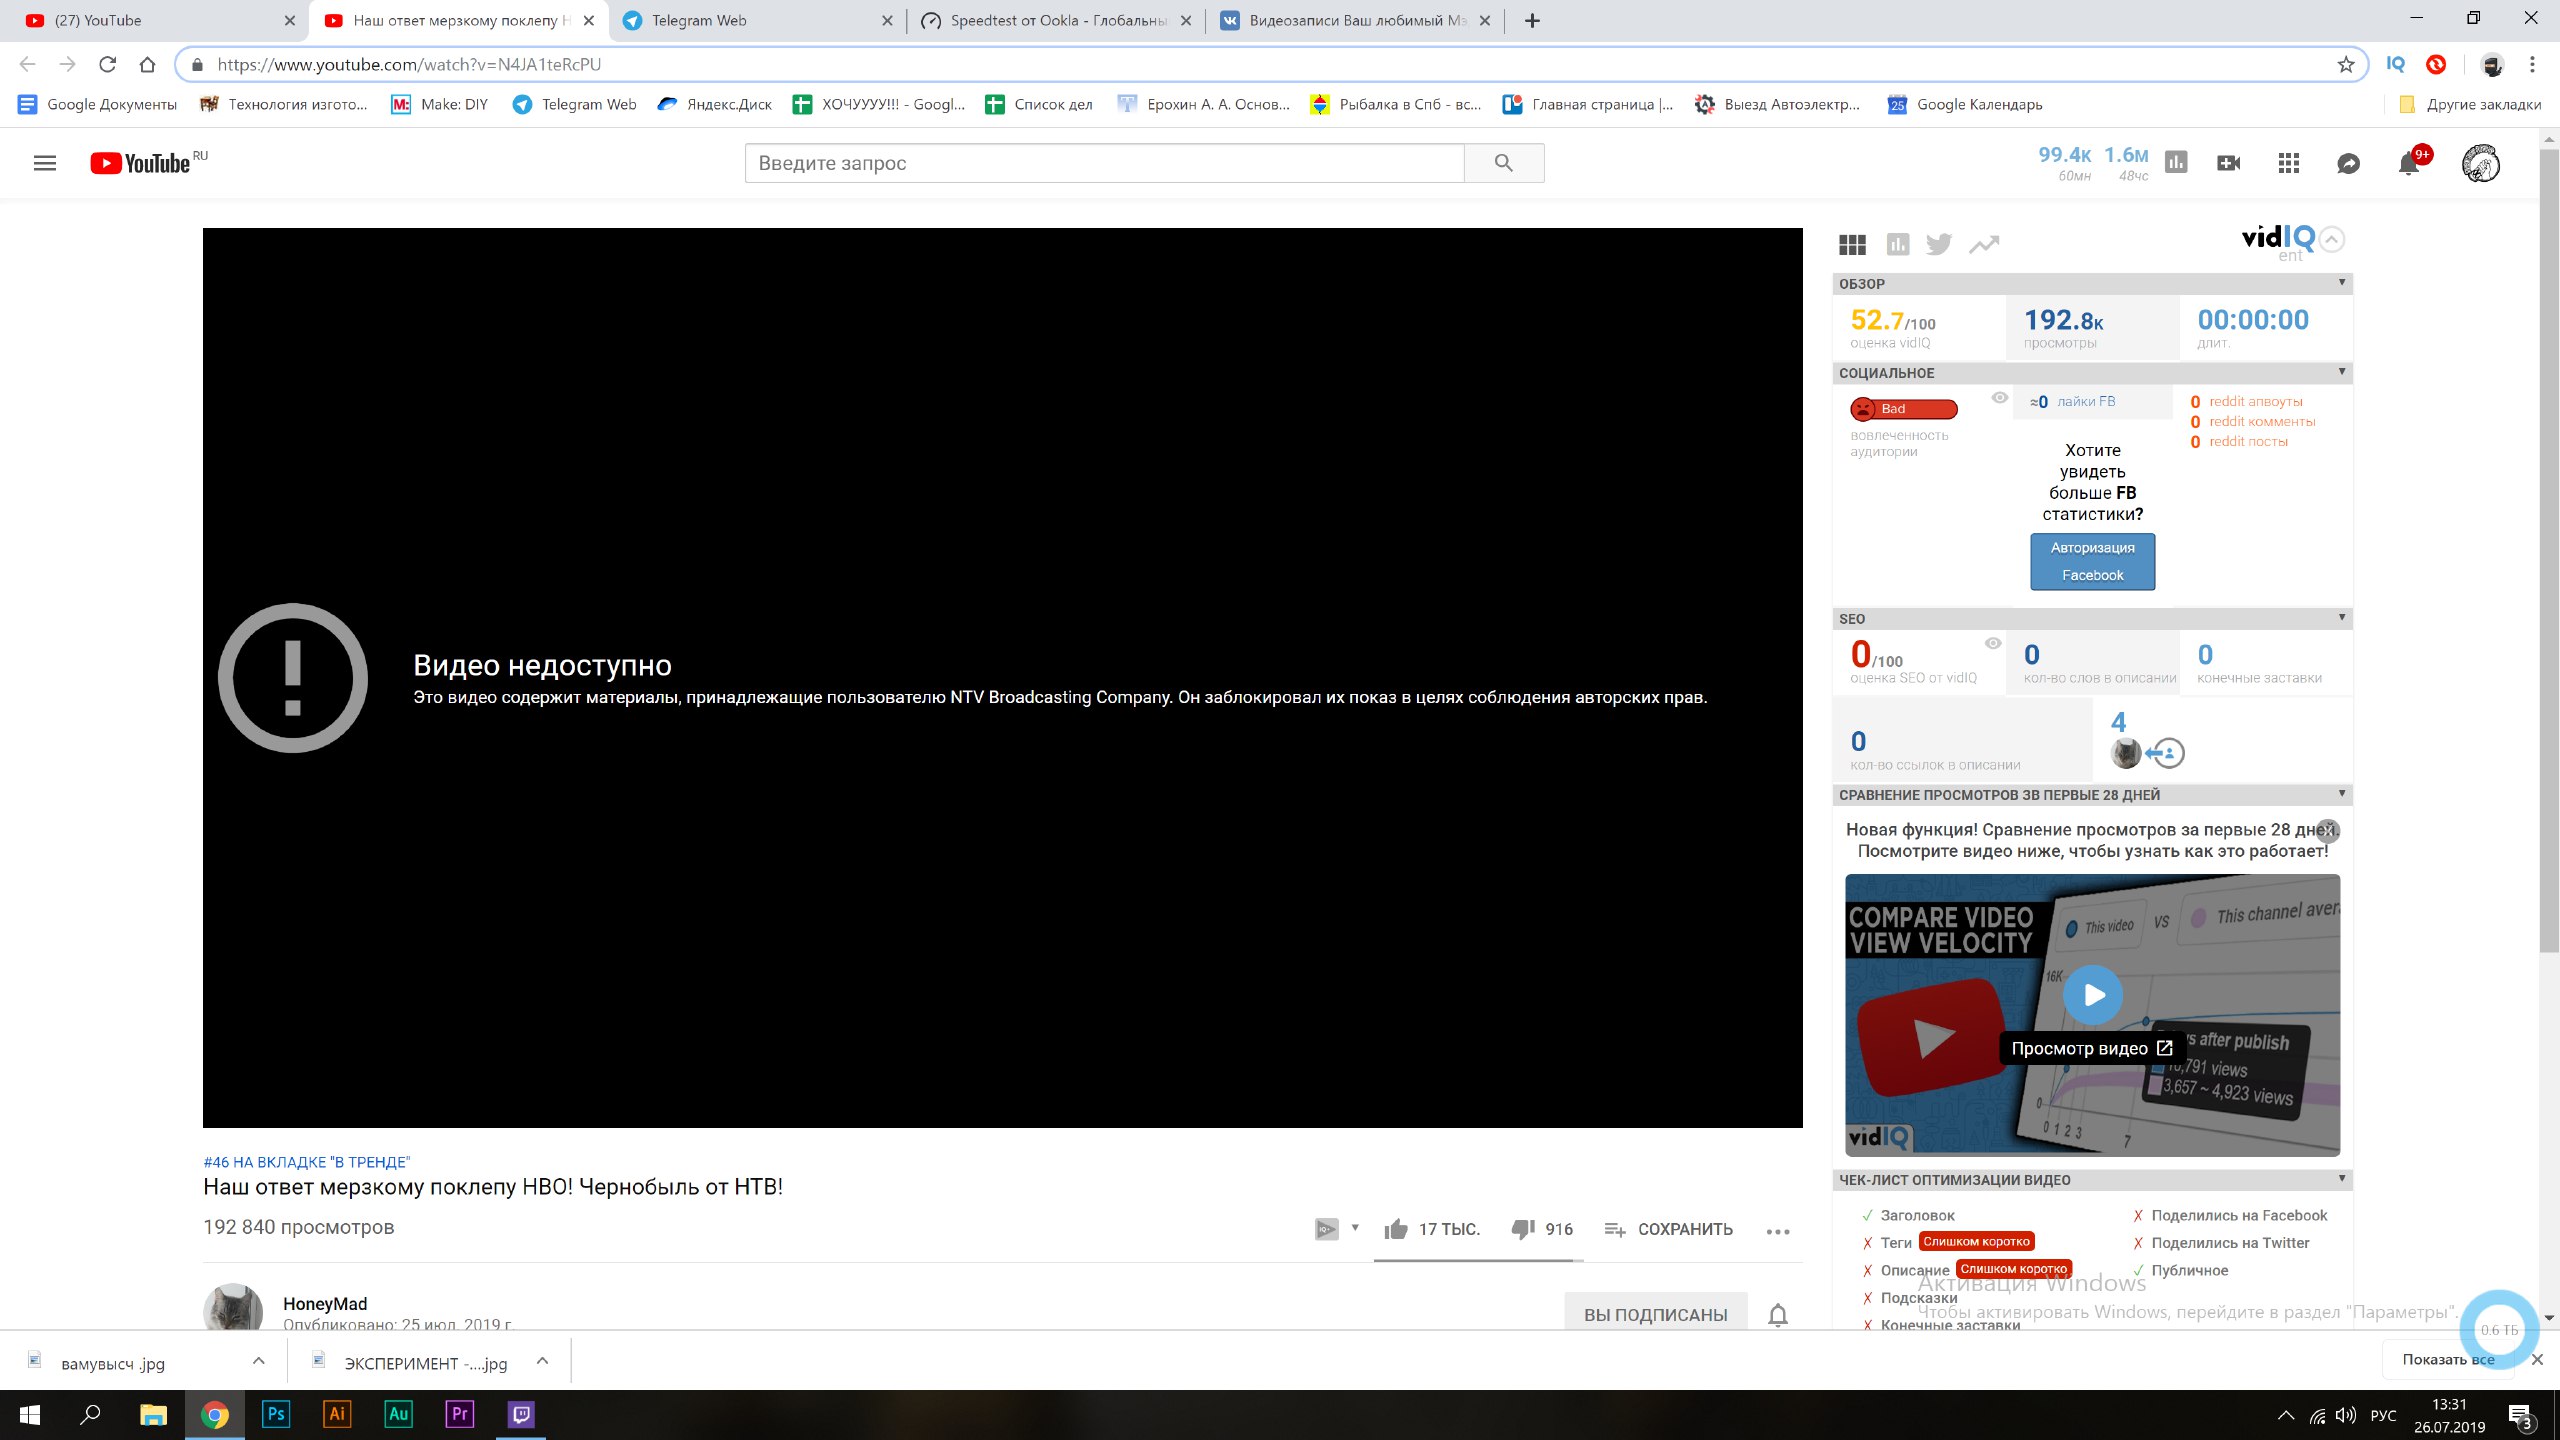Open the YouTube hamburger guide menu
The width and height of the screenshot is (2560, 1440).
[x=45, y=163]
